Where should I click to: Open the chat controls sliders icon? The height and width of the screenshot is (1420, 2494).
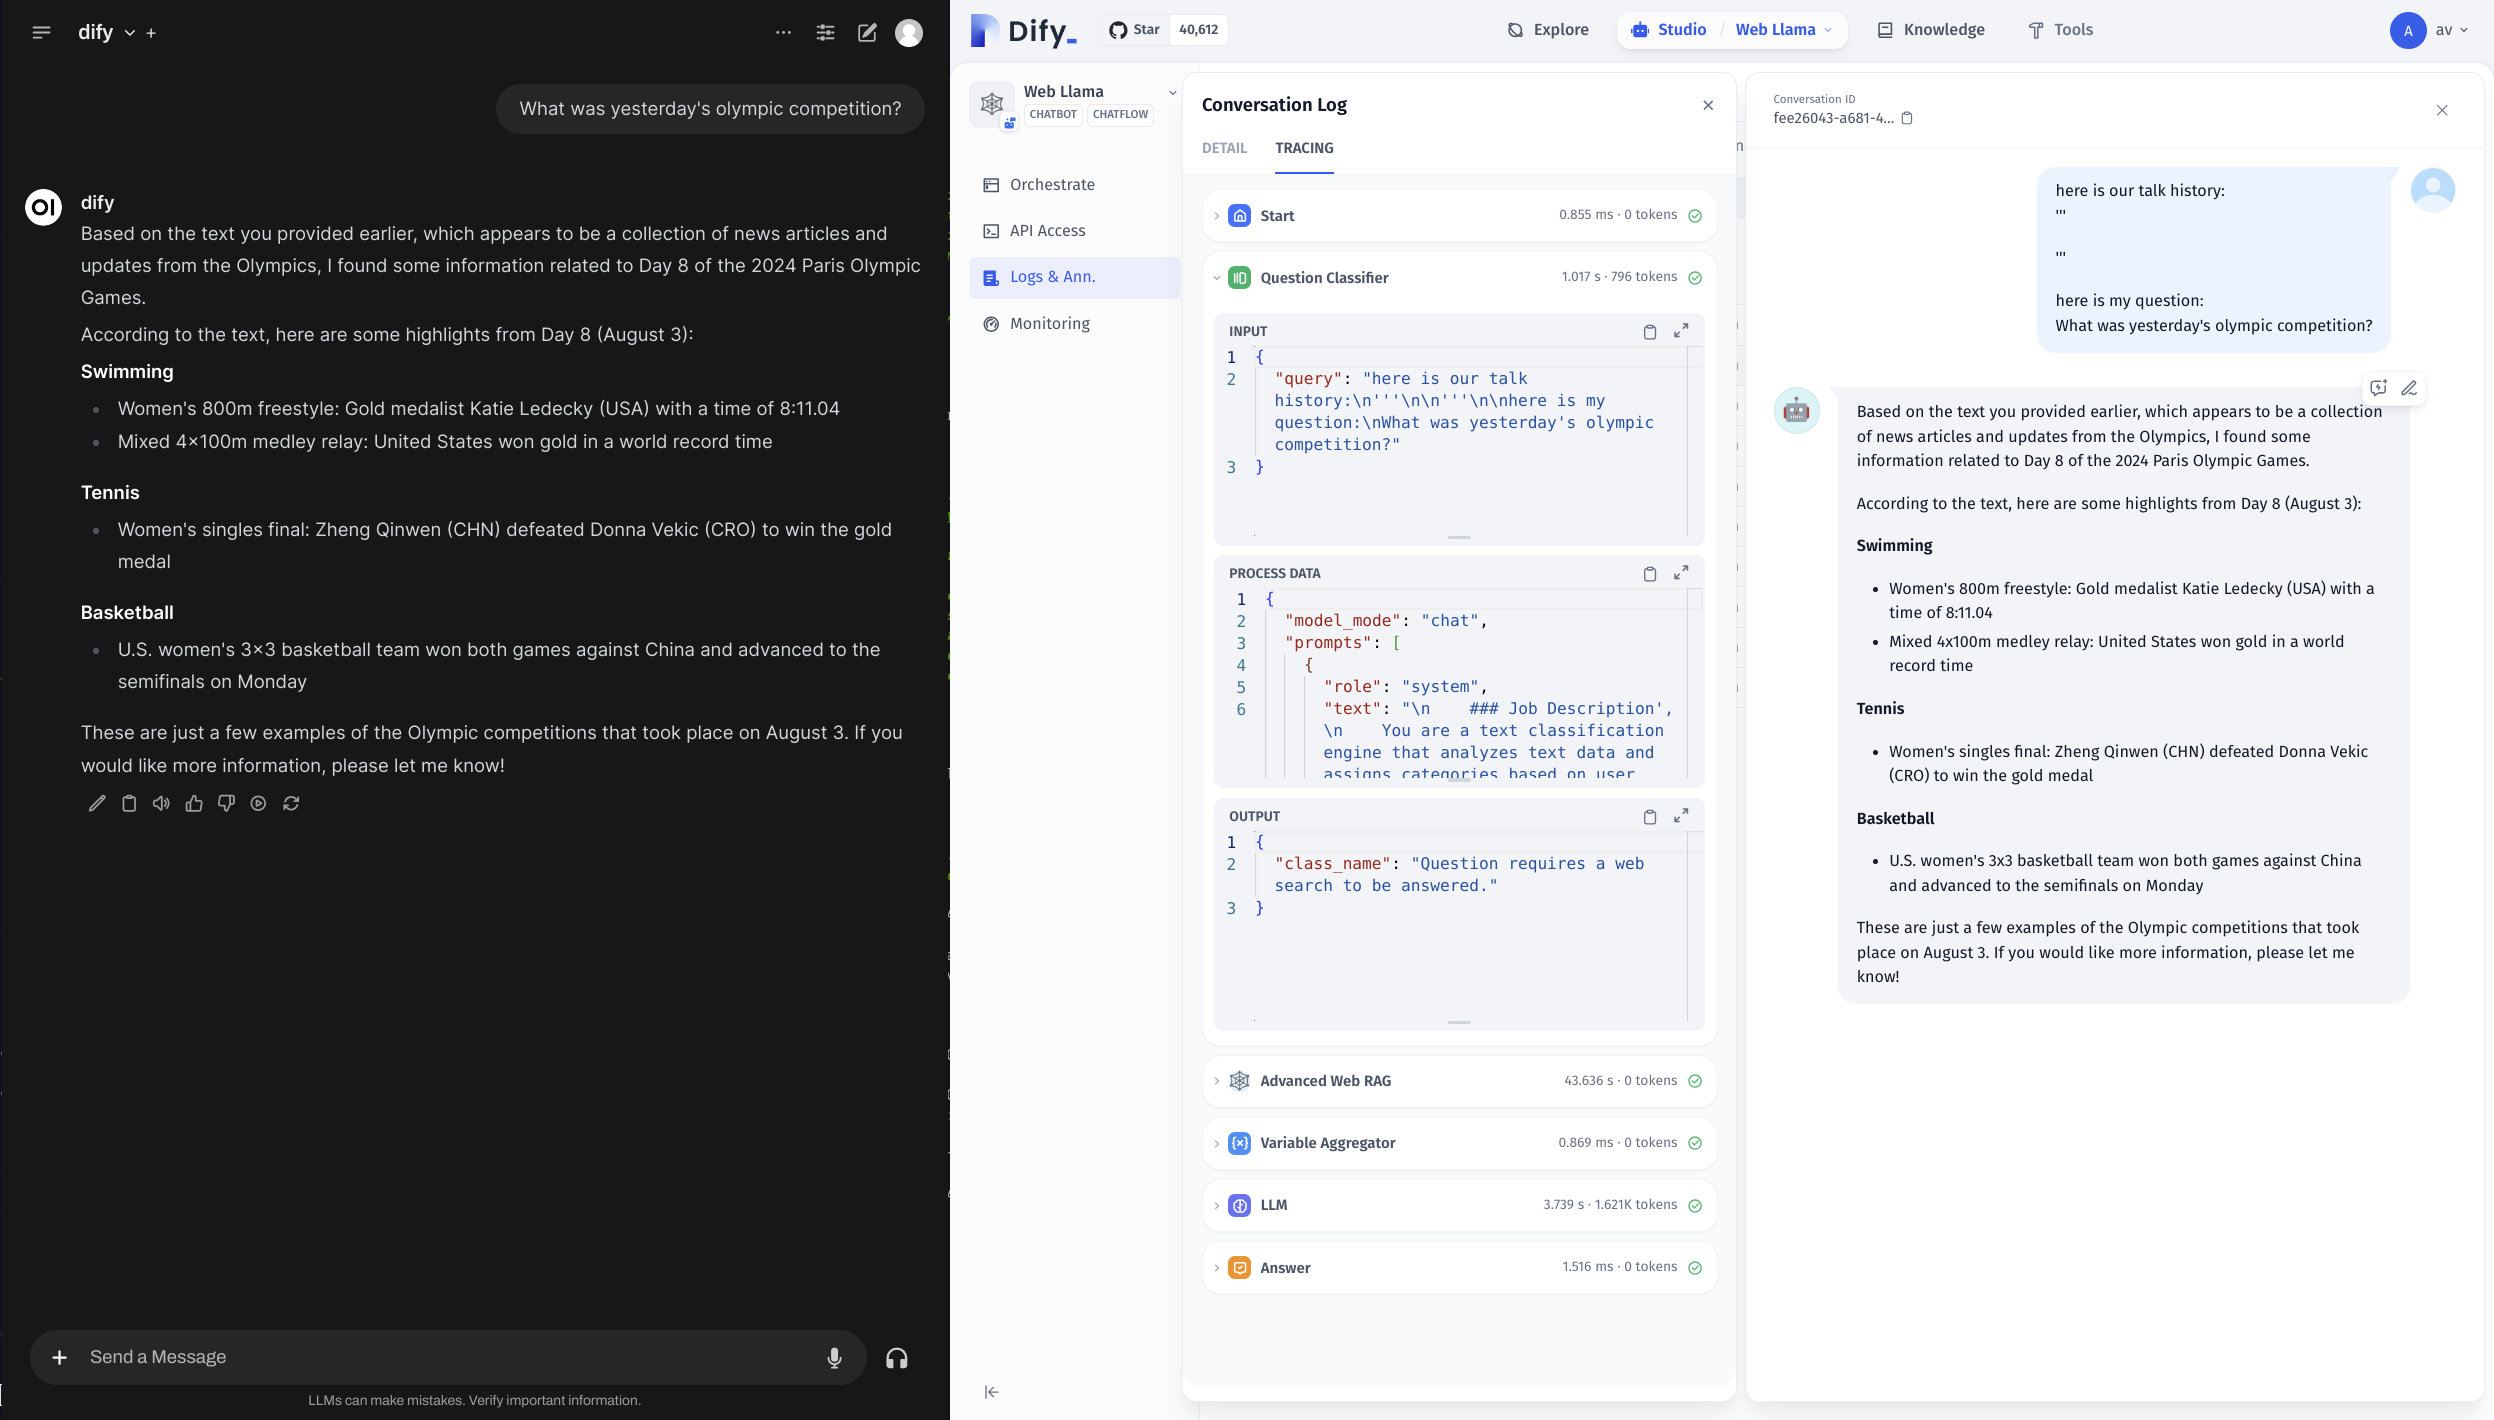(x=825, y=32)
